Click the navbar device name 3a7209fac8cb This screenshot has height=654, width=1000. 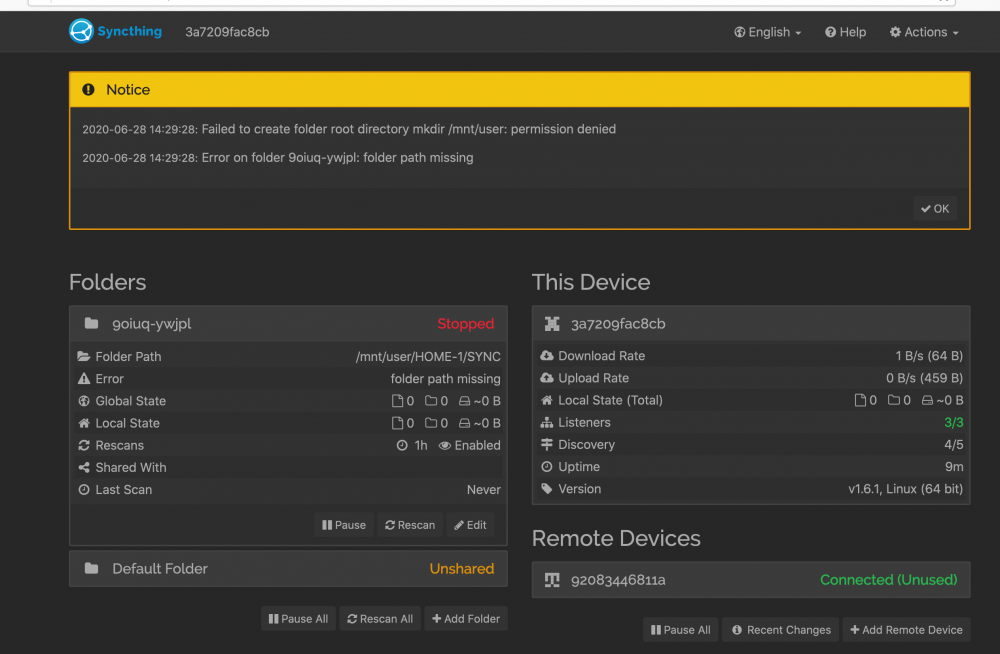pyautogui.click(x=227, y=32)
